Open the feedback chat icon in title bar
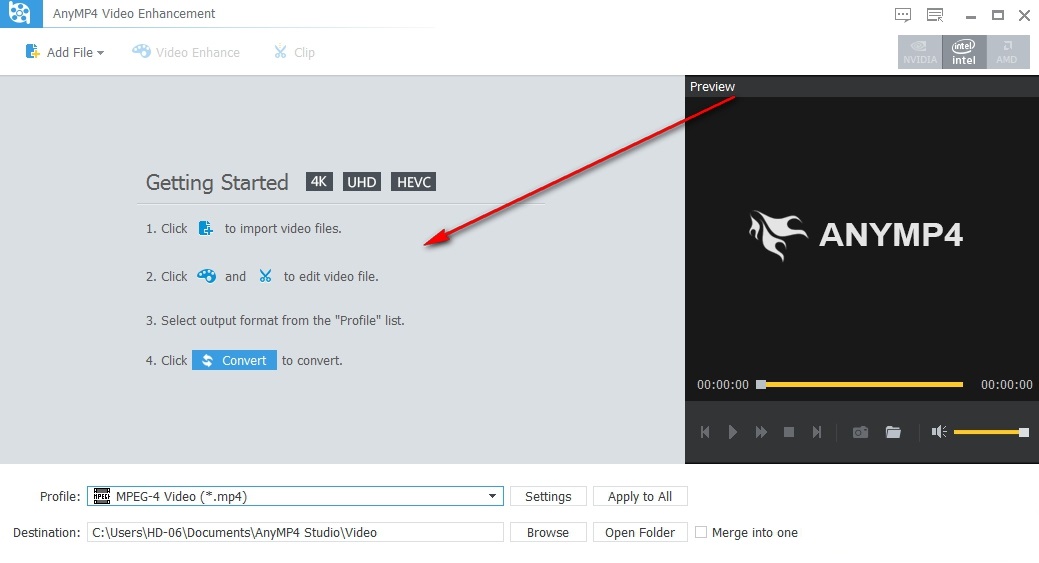1039x563 pixels. [902, 15]
